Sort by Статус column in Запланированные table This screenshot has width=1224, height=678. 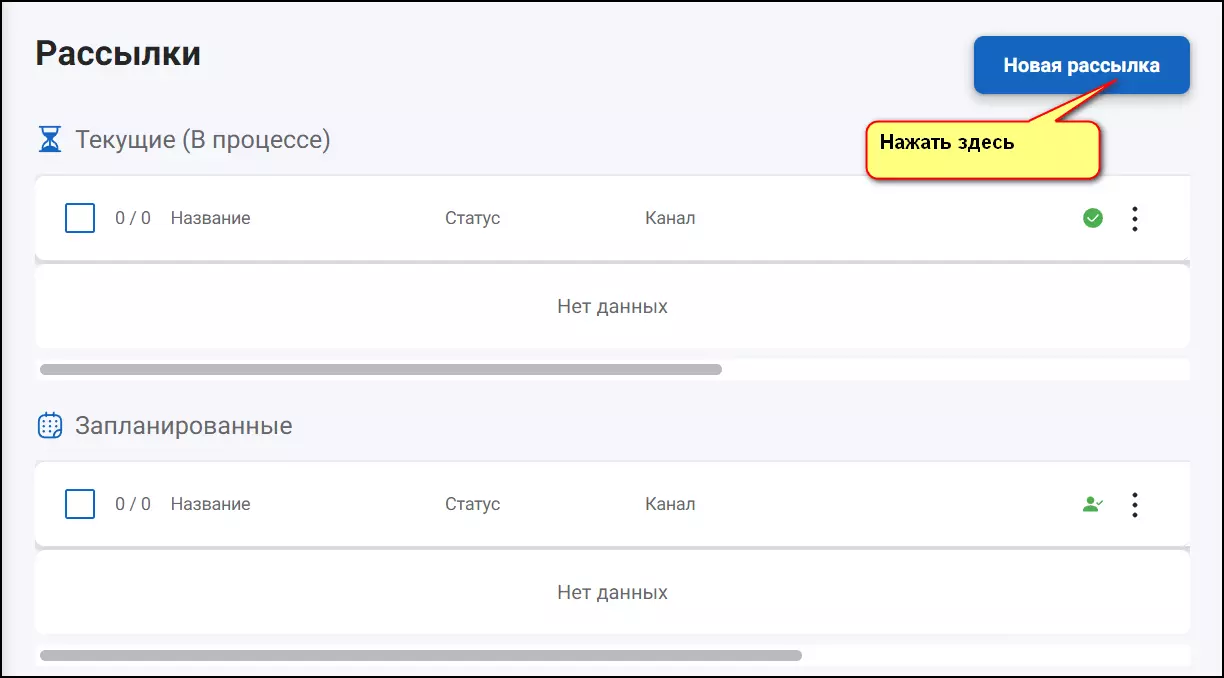(x=472, y=504)
